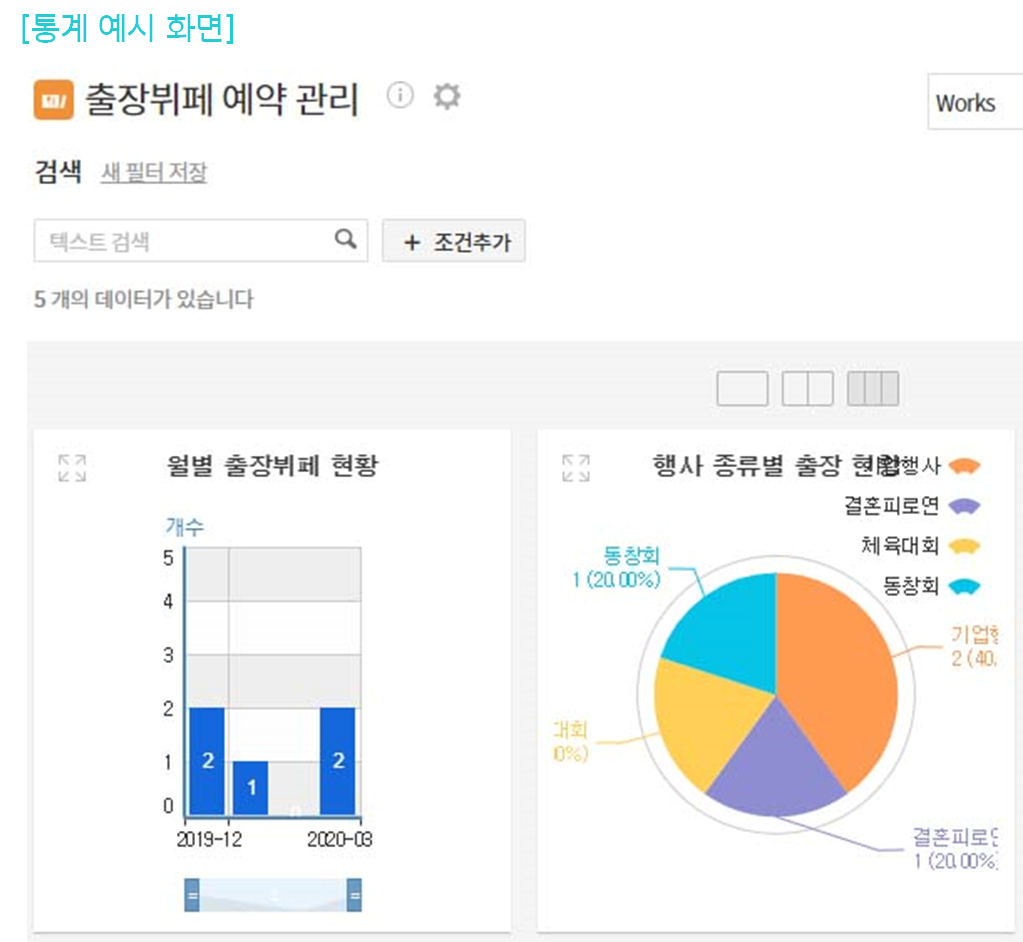Toggle 체육대회 legend item
The width and height of the screenshot is (1023, 942).
(919, 546)
